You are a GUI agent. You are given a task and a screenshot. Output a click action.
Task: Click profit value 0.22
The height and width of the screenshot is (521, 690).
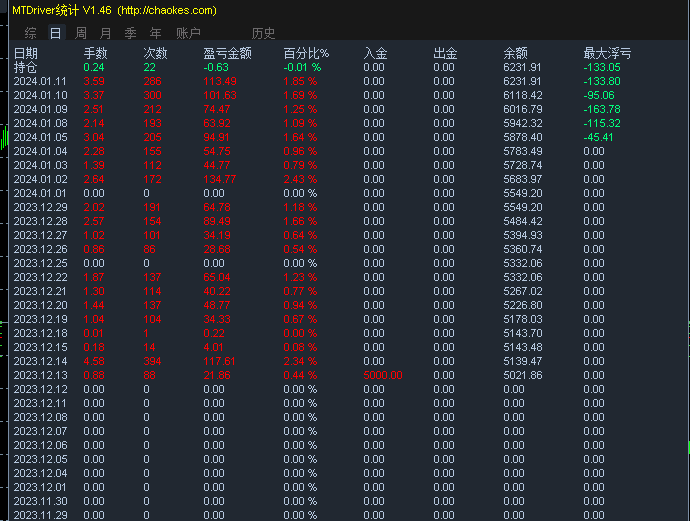[x=214, y=334]
